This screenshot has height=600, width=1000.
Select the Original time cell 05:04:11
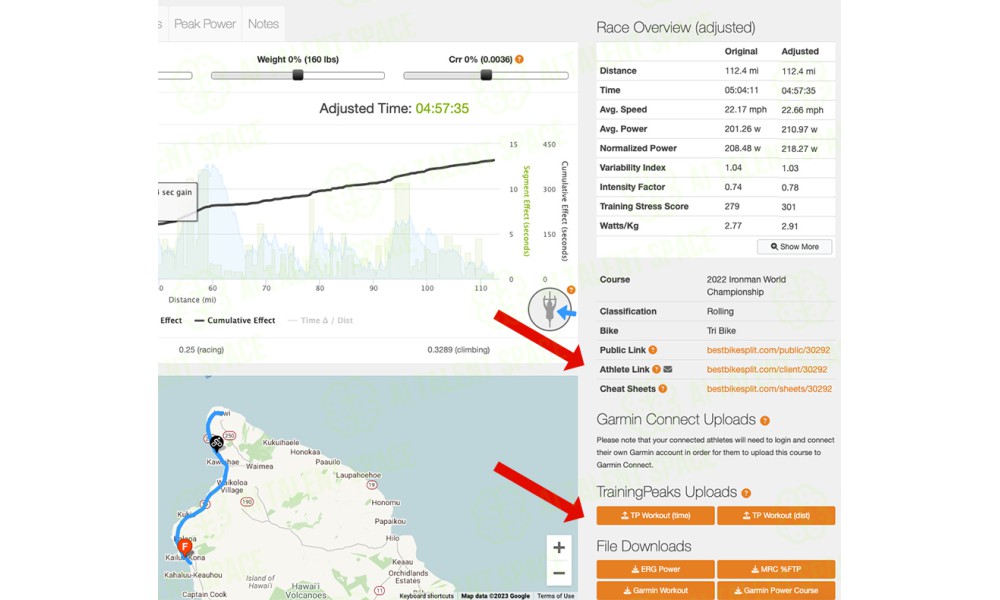tap(742, 90)
